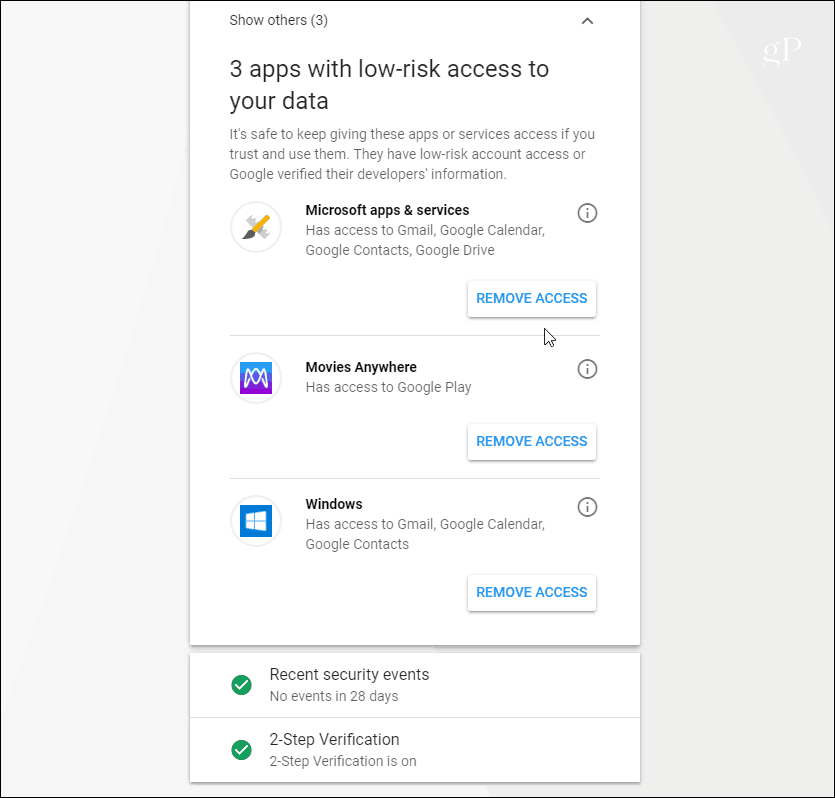This screenshot has width=835, height=798.
Task: Click green check beside Recent security events
Action: click(x=242, y=685)
